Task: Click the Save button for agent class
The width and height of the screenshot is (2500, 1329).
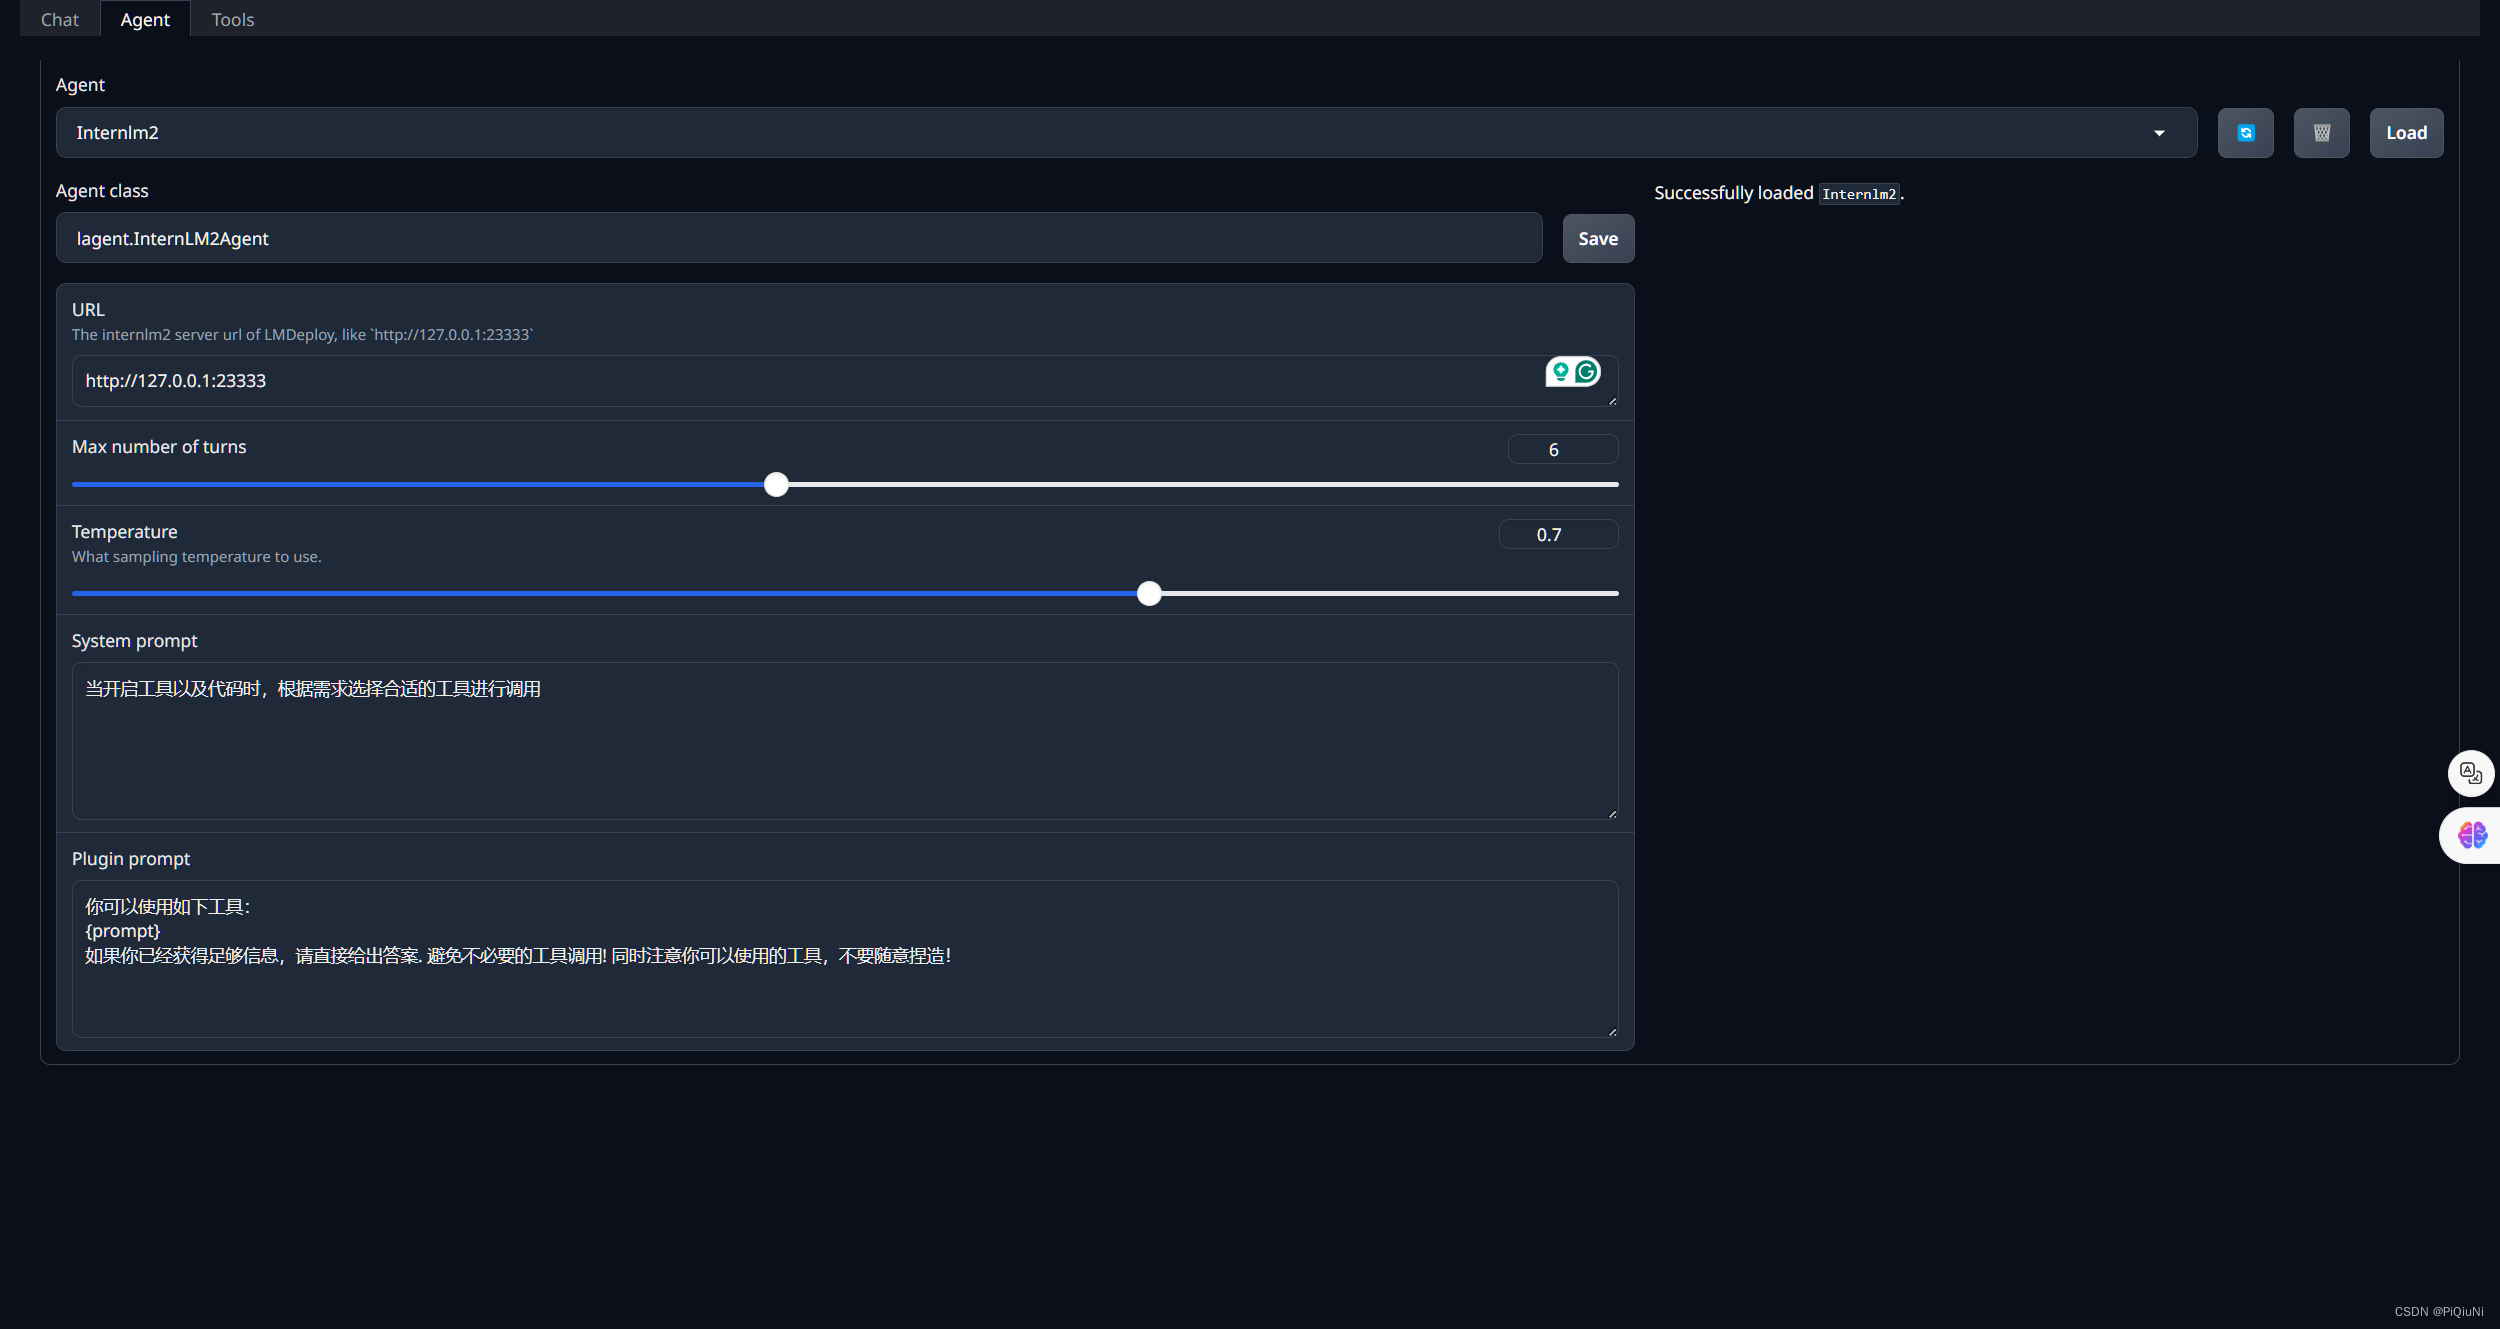Action: 1598,239
